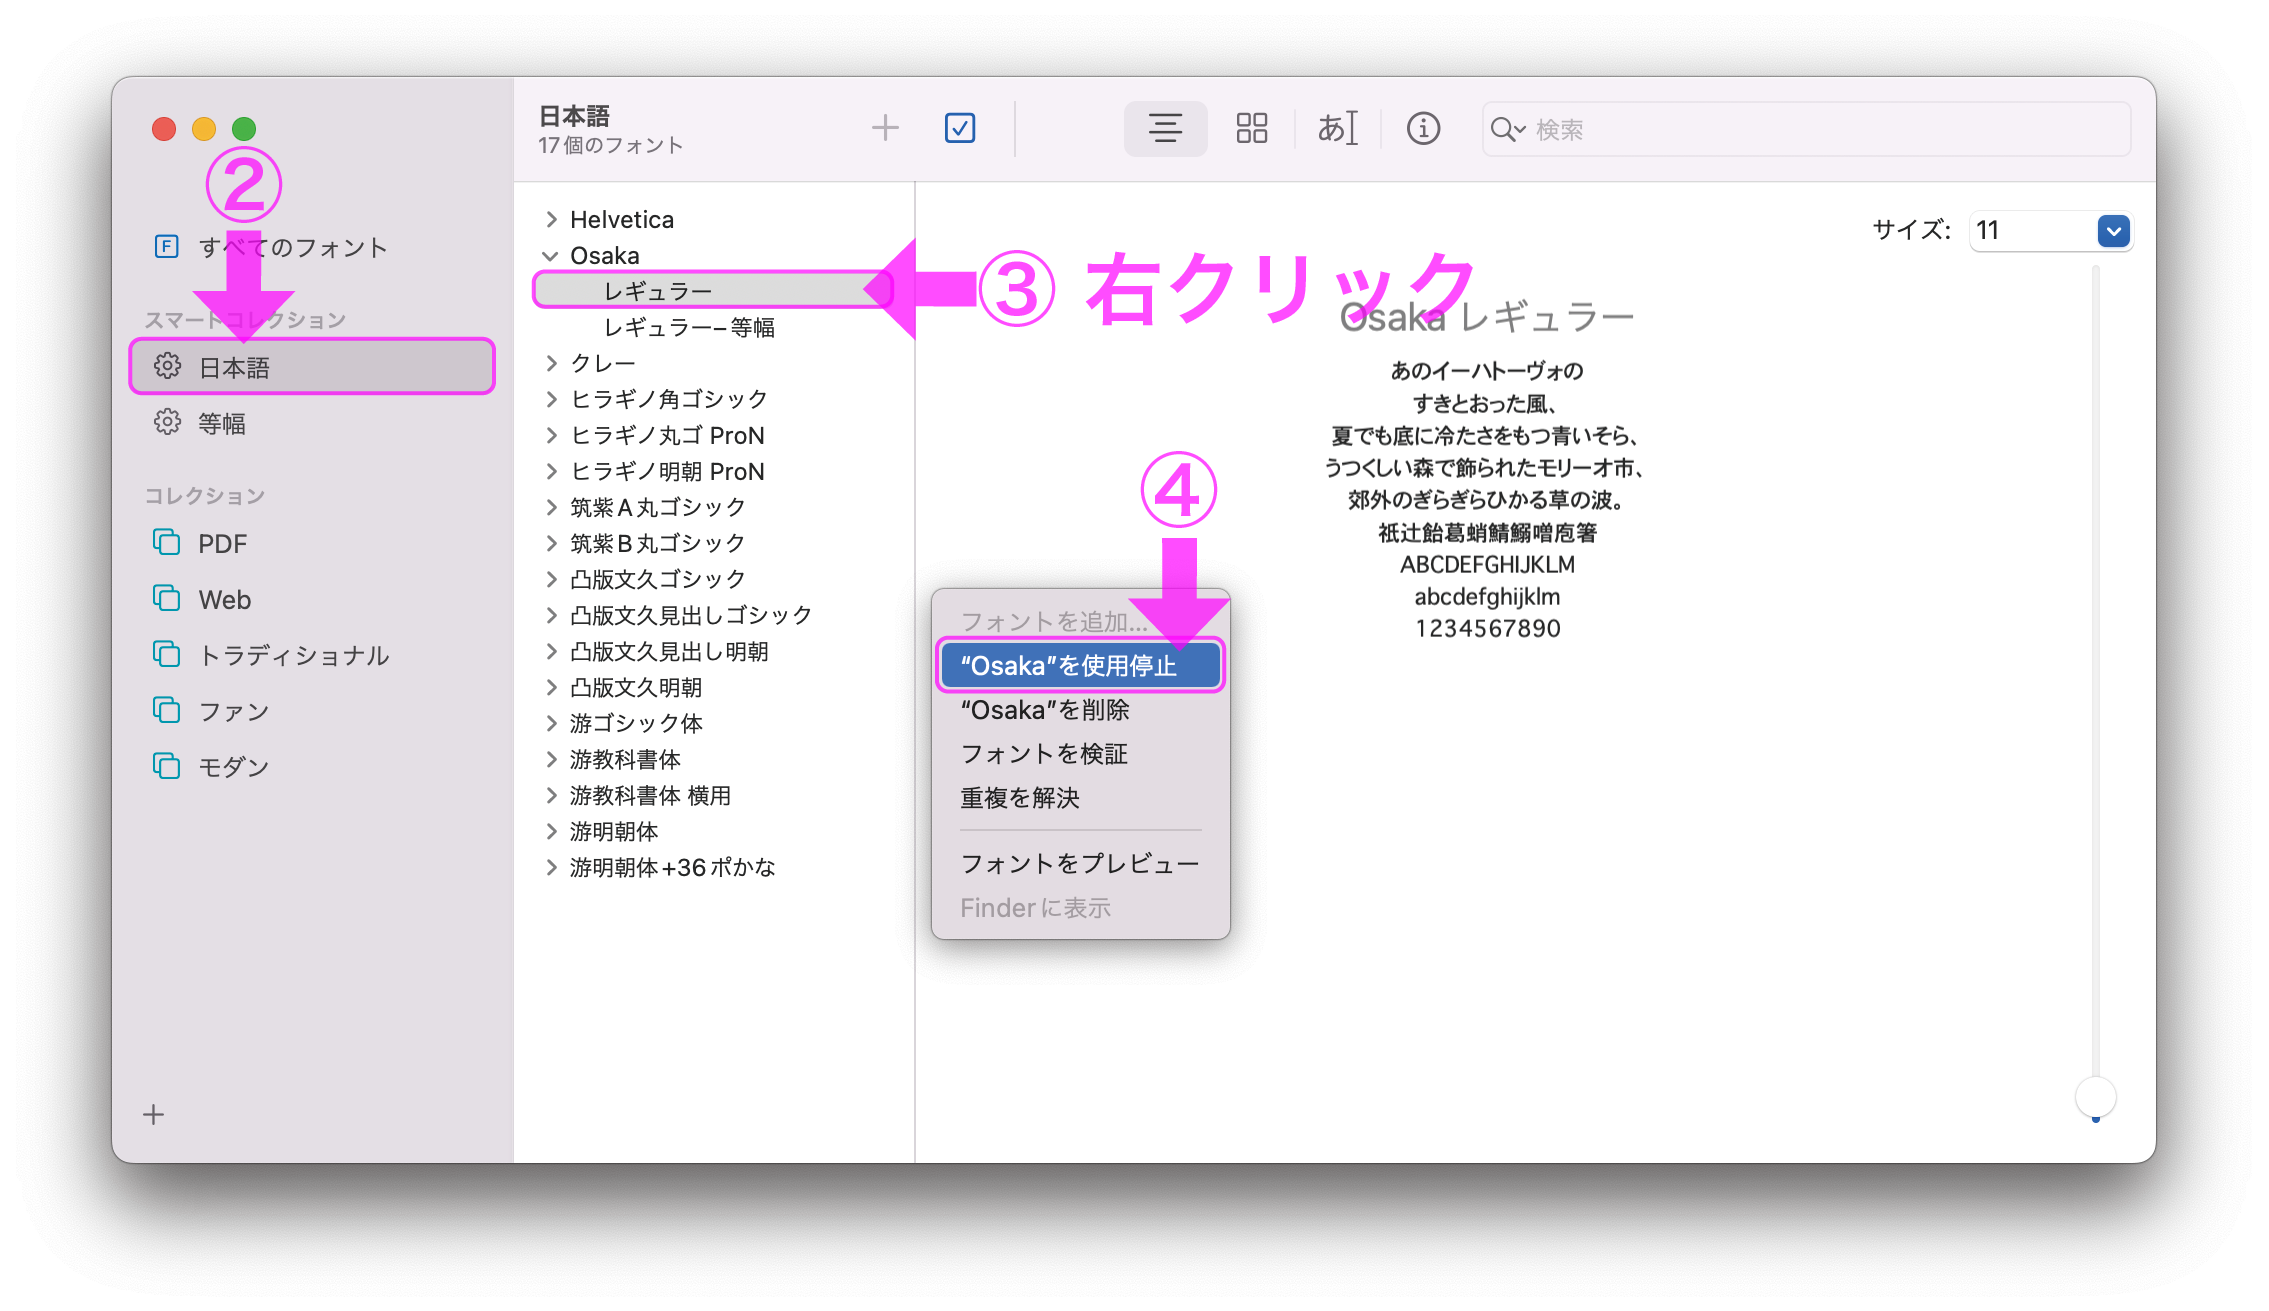Collapse the Osaka font family
Screen dimensions: 2269x1311
[550, 256]
